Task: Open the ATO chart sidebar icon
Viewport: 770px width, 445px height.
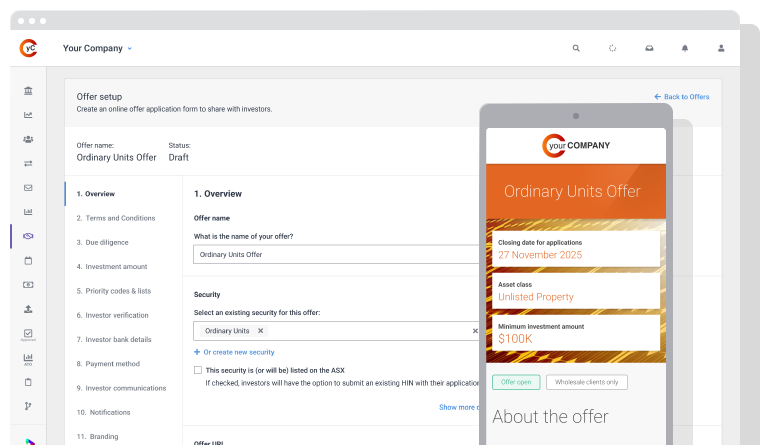Action: tap(28, 359)
